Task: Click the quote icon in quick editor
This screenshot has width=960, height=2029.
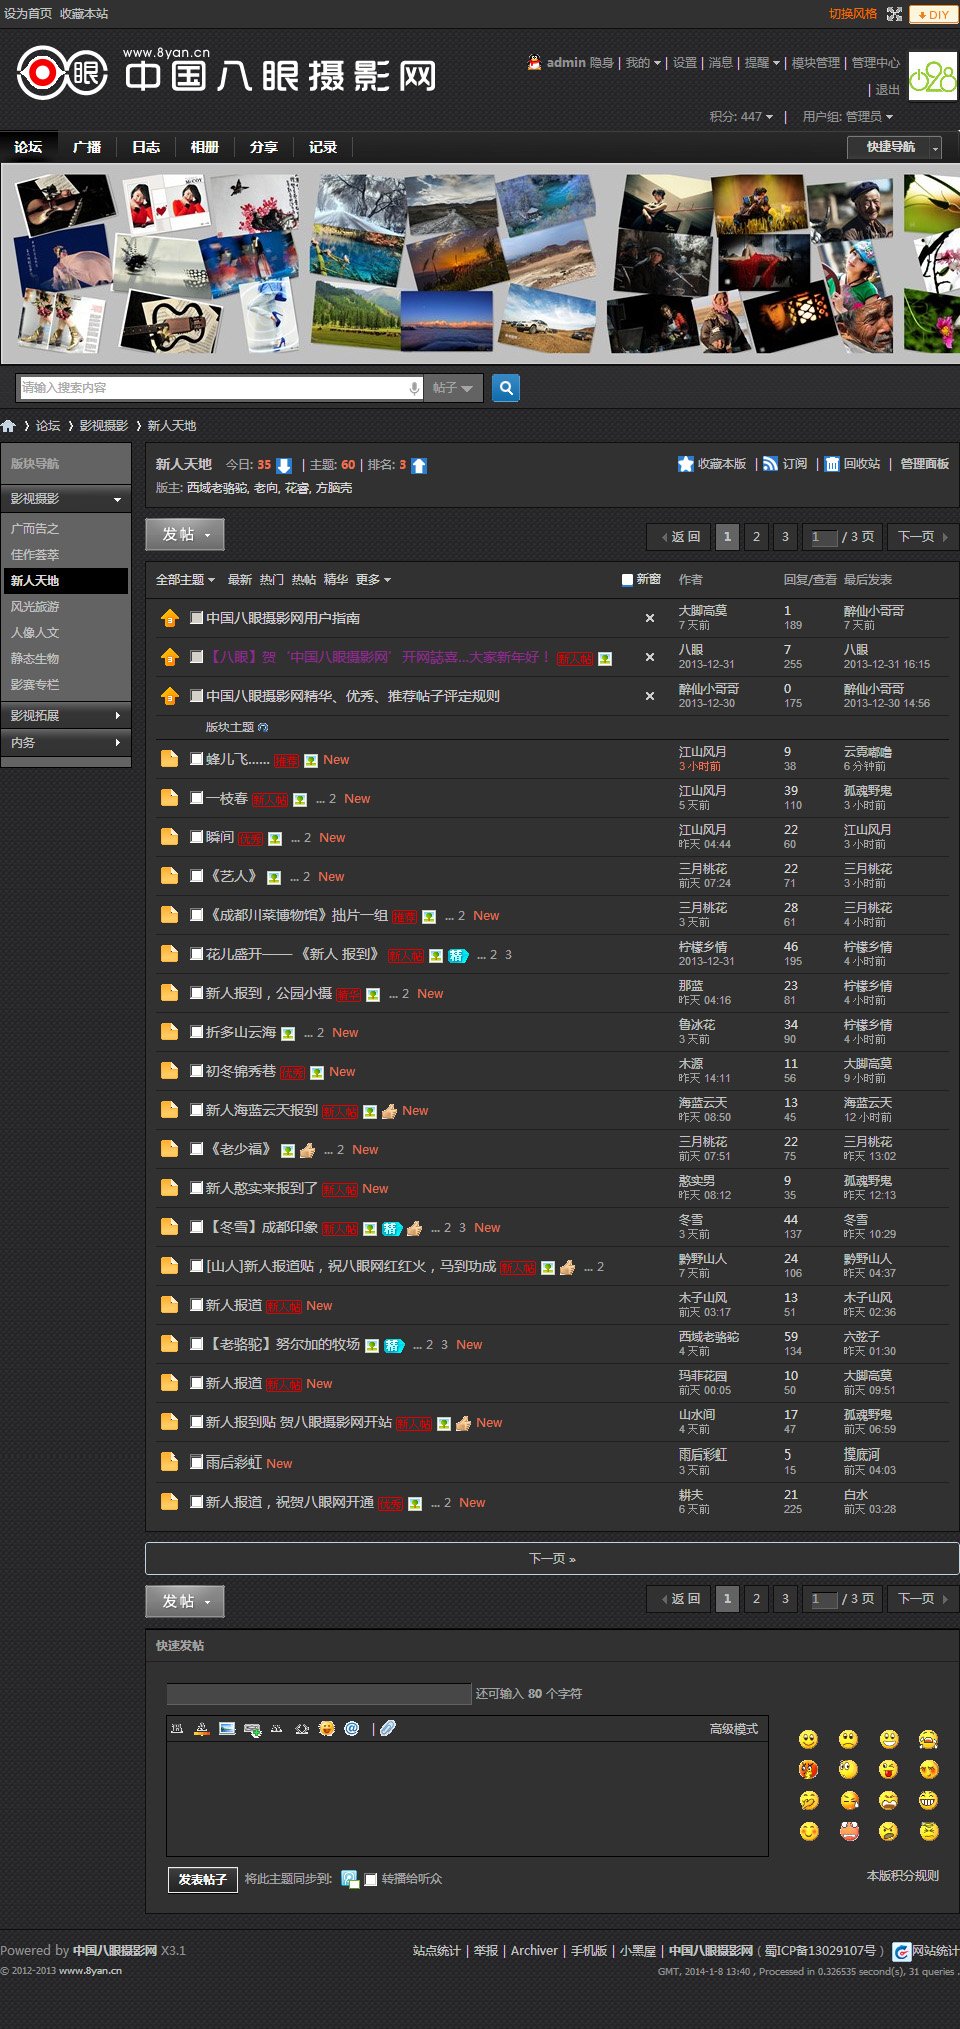Action: tap(277, 1728)
